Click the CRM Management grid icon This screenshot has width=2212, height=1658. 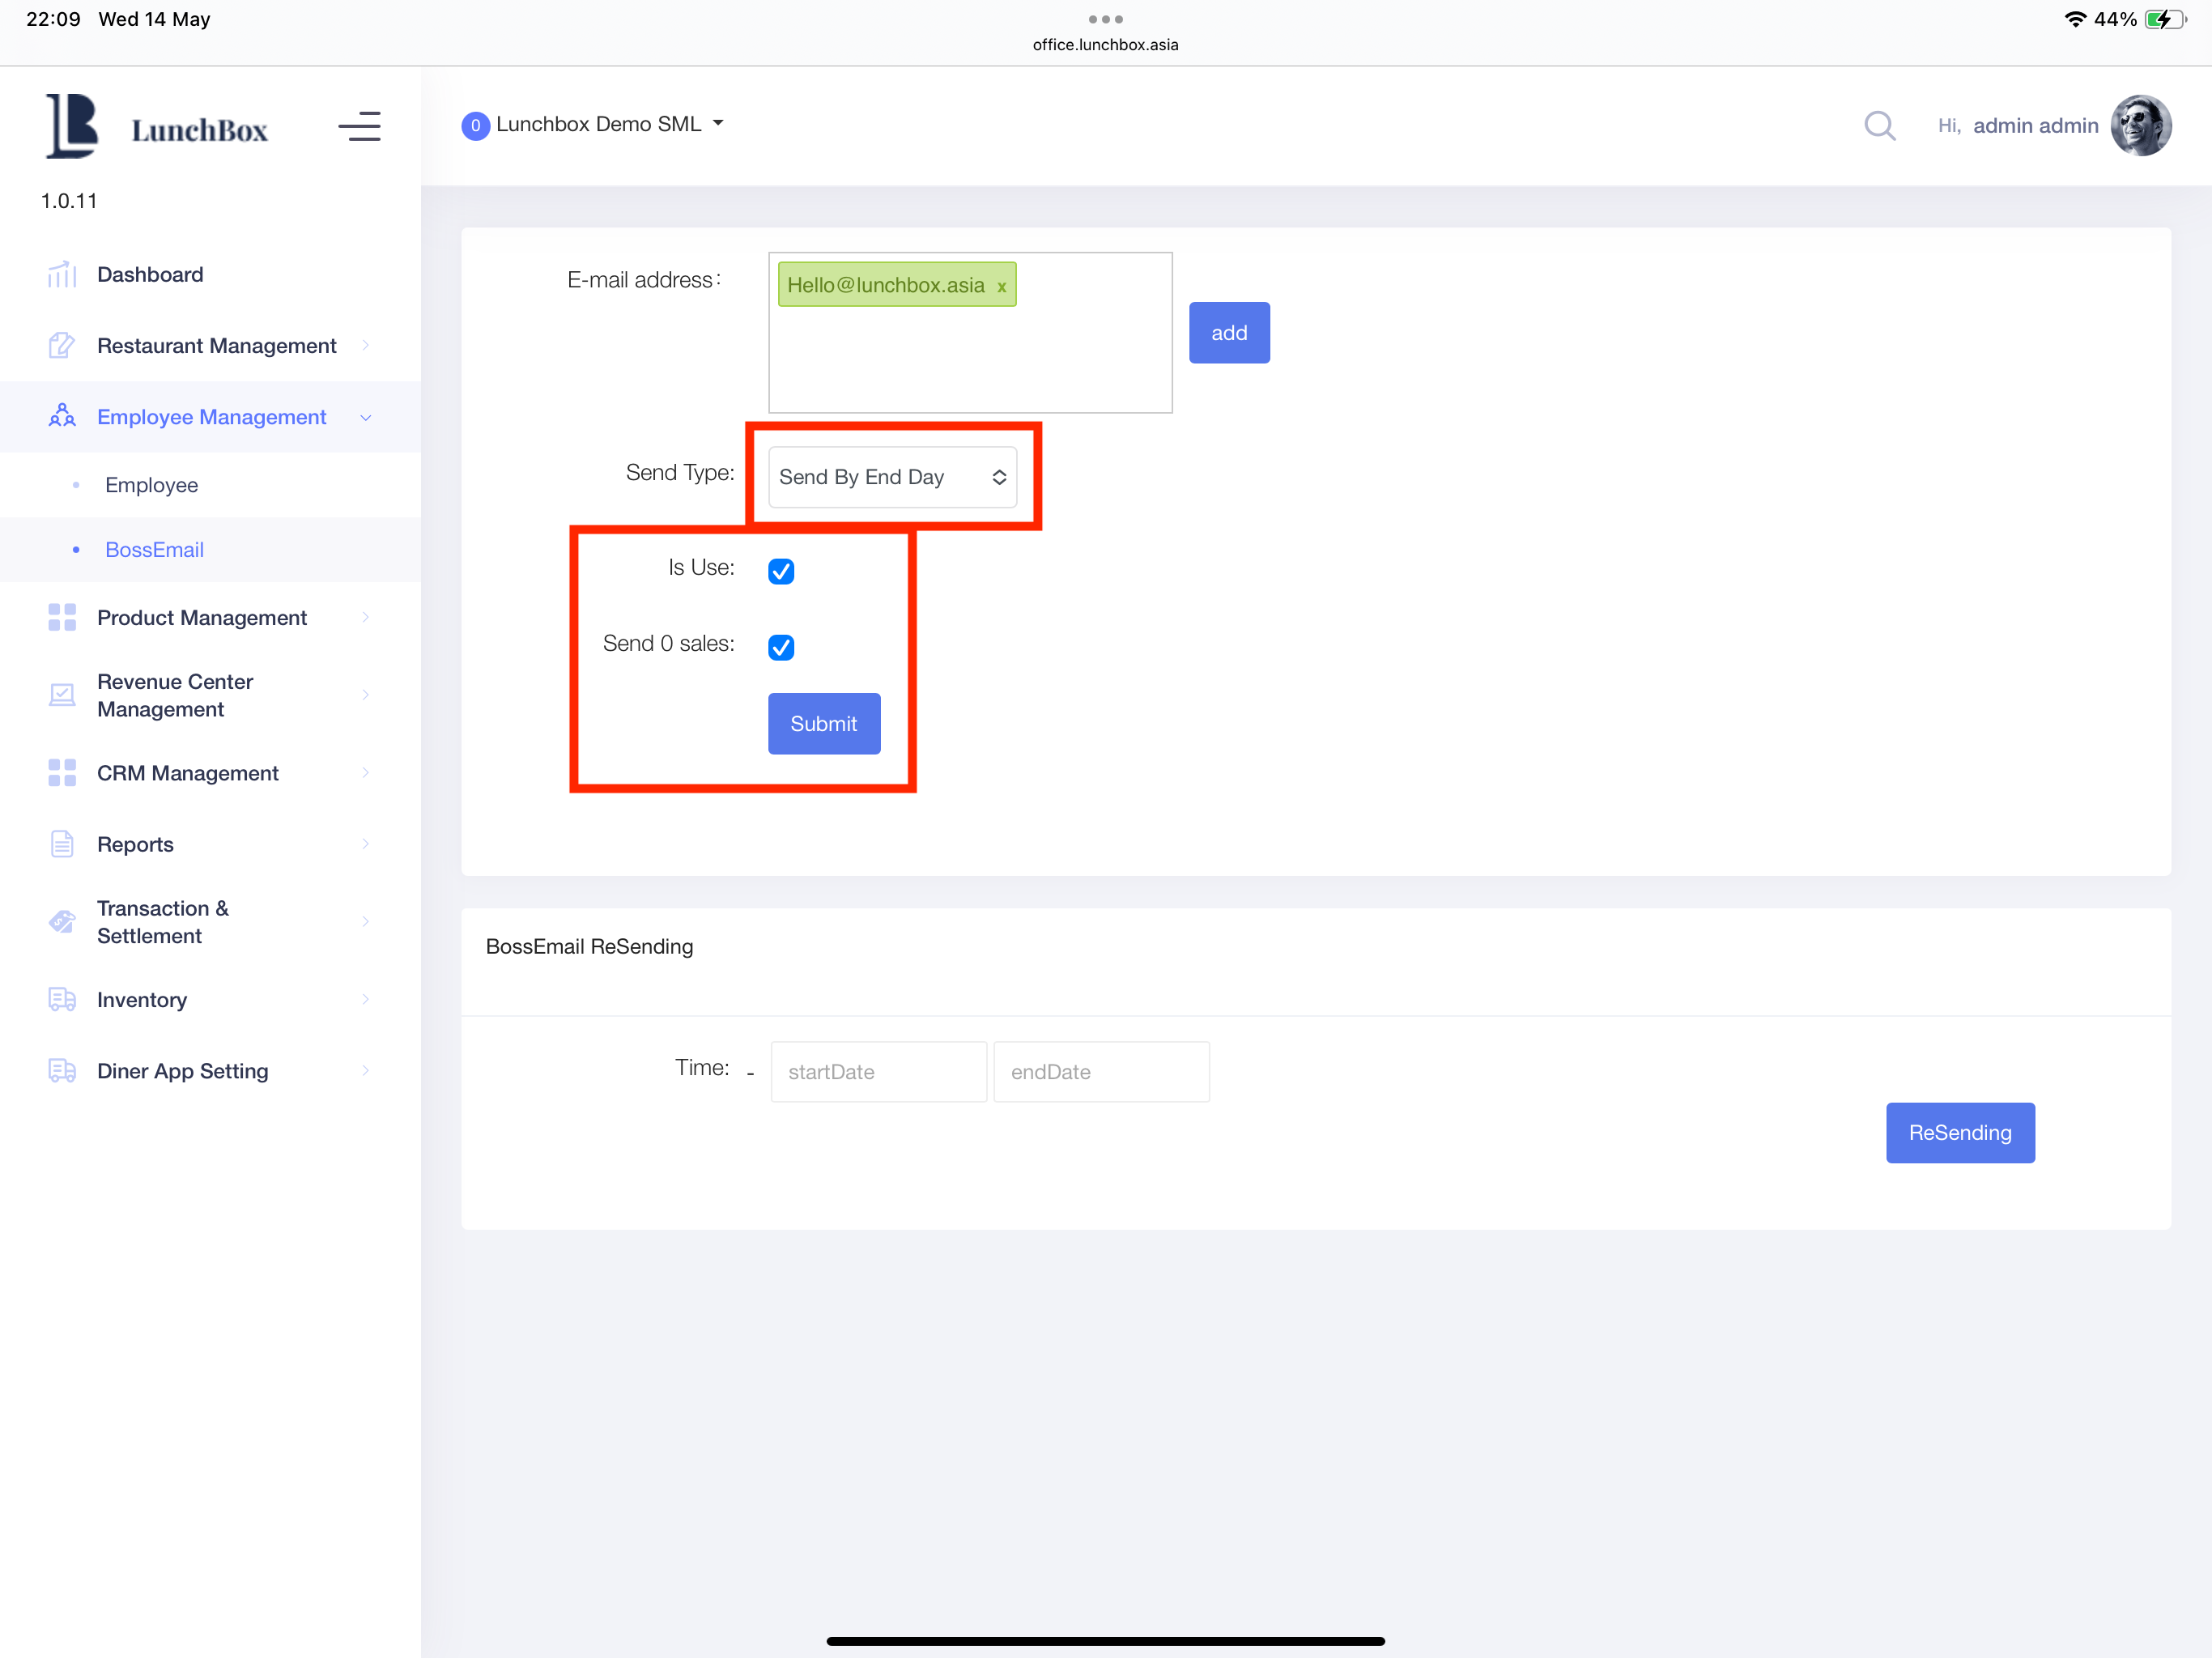point(62,773)
